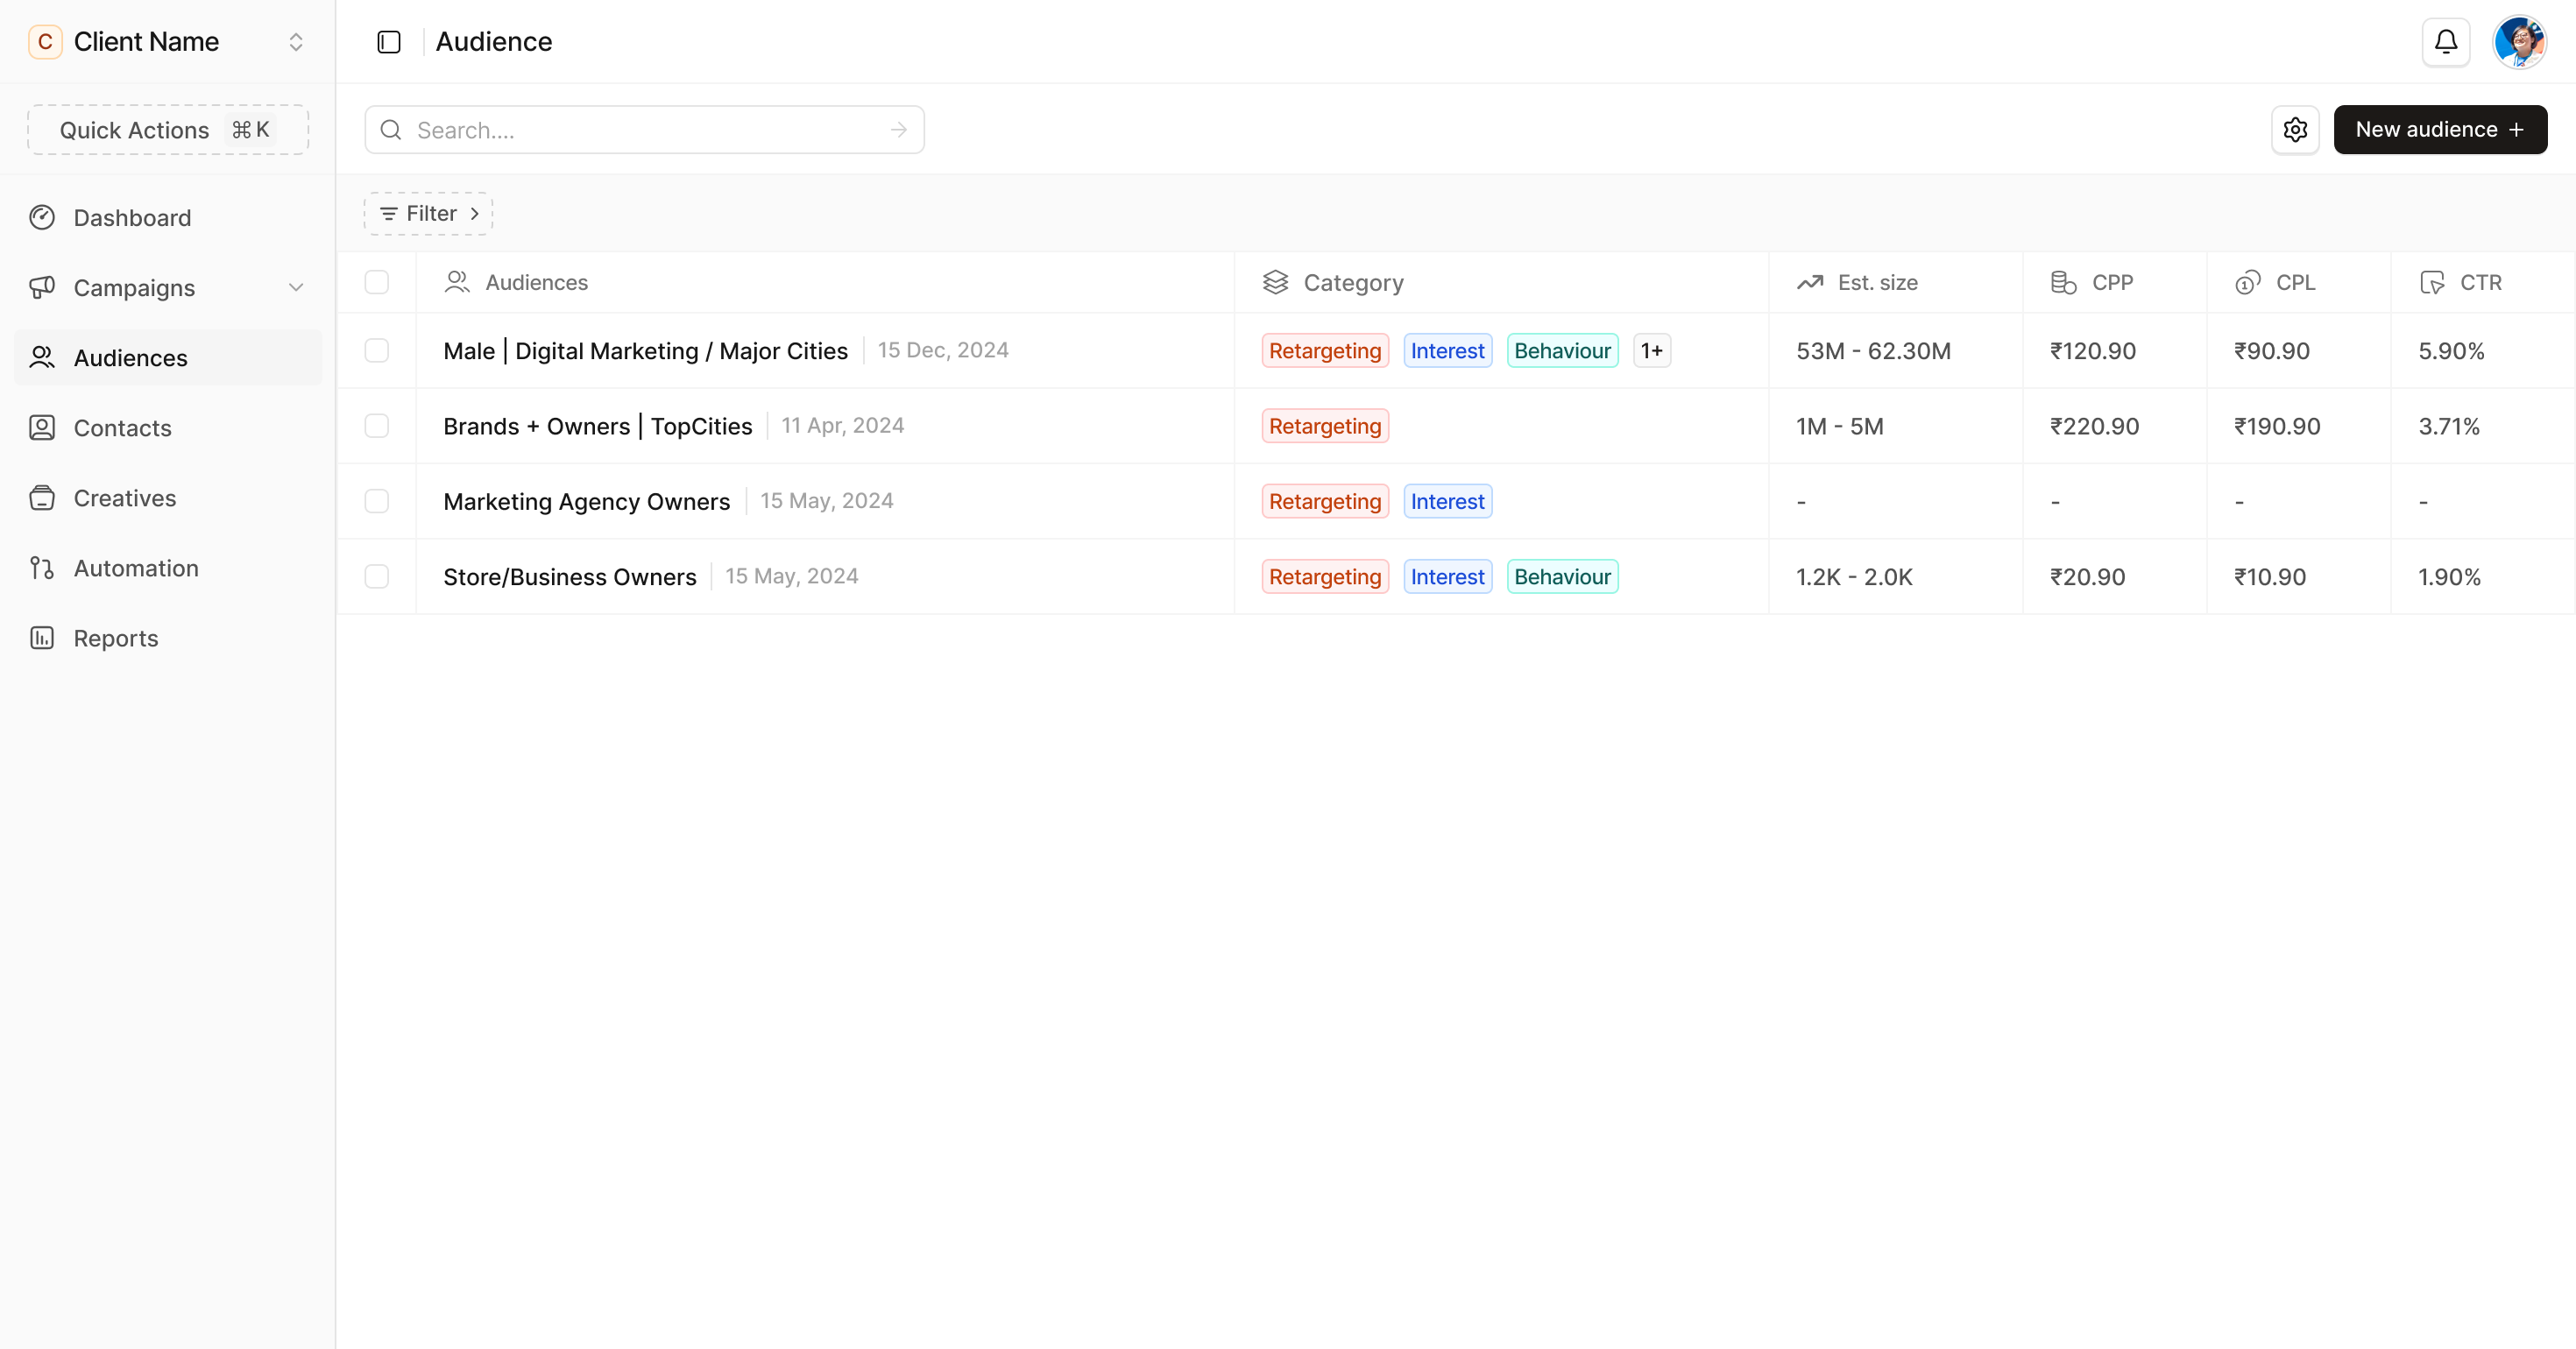Focus the Search input field
The height and width of the screenshot is (1349, 2576).
point(644,130)
